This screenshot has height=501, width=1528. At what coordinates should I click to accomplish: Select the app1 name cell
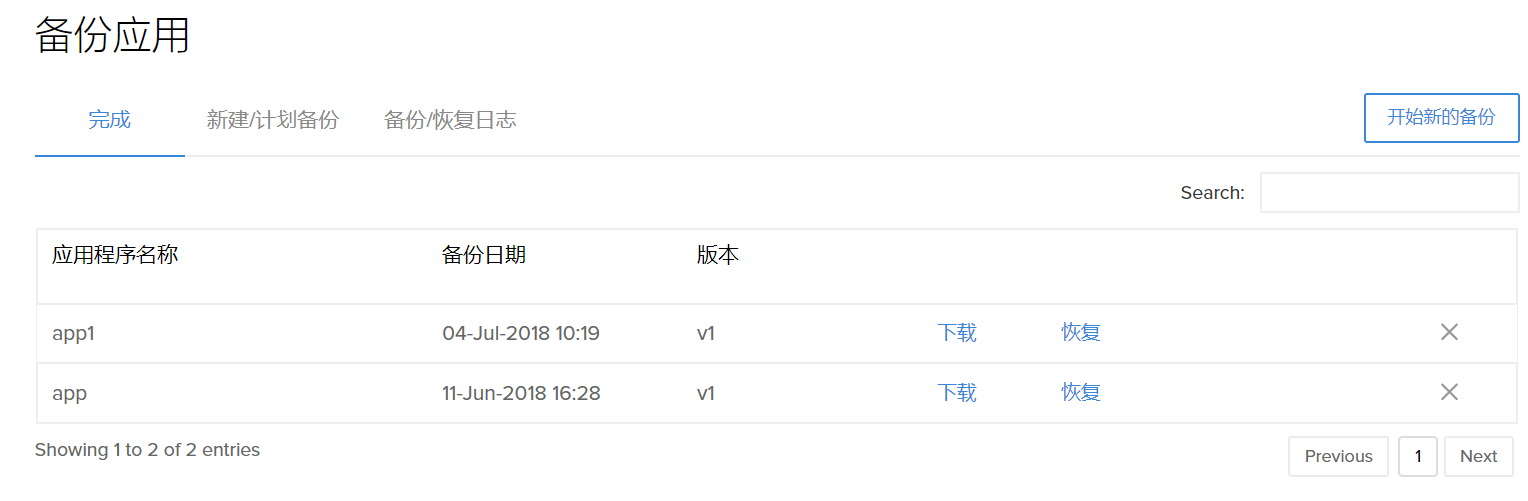click(73, 333)
